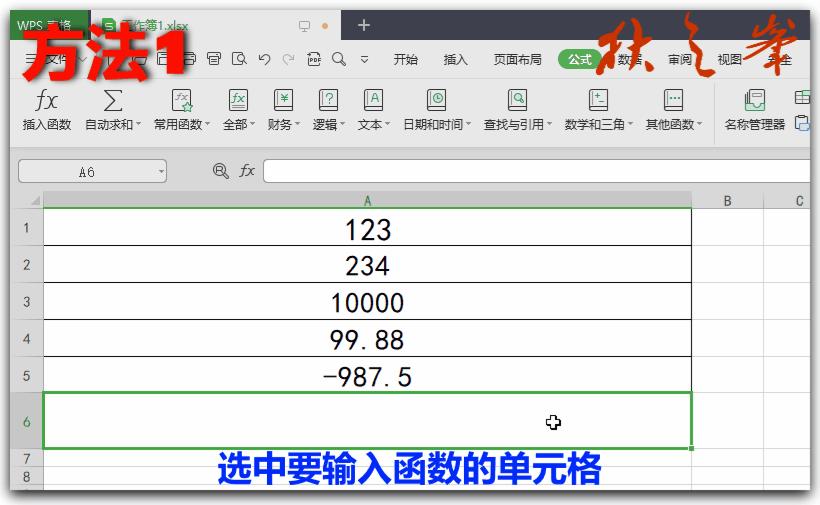Image resolution: width=820 pixels, height=505 pixels.
Task: Expand the Text (文本) dropdown arrow
Action: 388,124
